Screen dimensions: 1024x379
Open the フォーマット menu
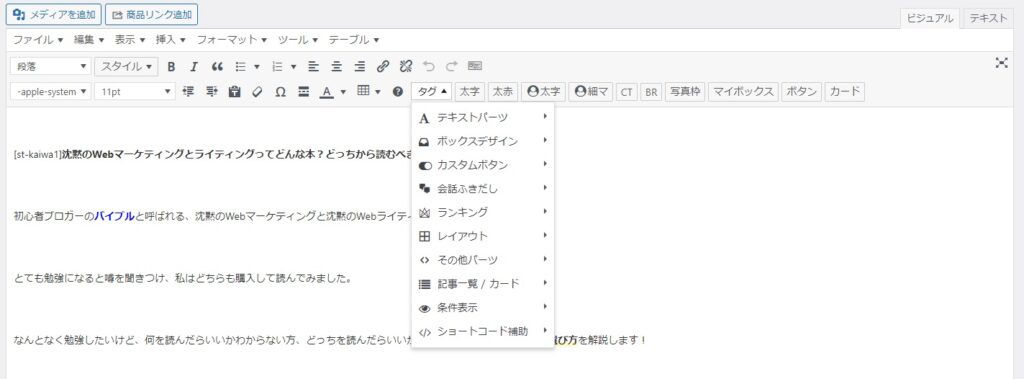coord(232,40)
